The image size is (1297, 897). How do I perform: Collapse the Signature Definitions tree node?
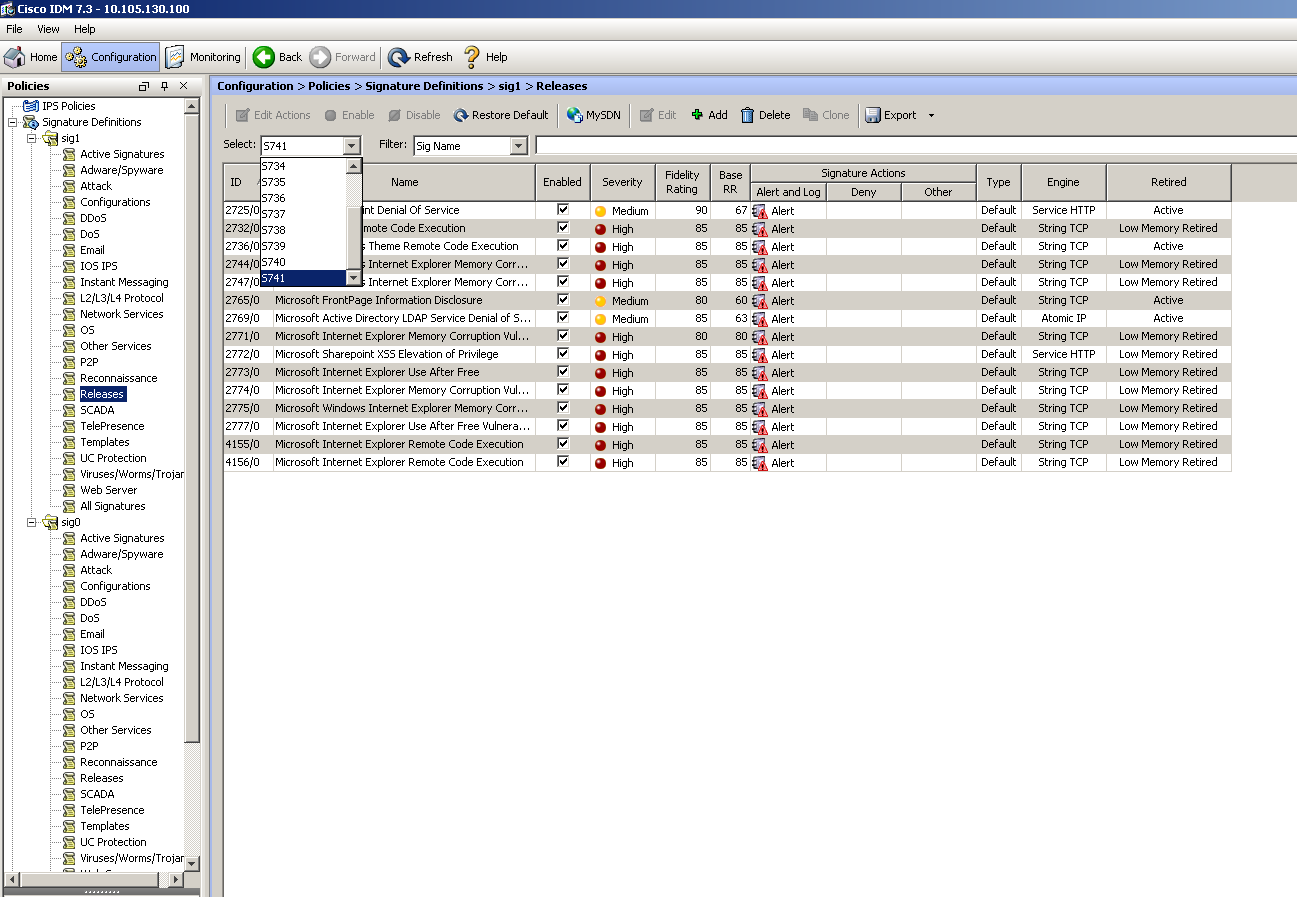[x=13, y=122]
